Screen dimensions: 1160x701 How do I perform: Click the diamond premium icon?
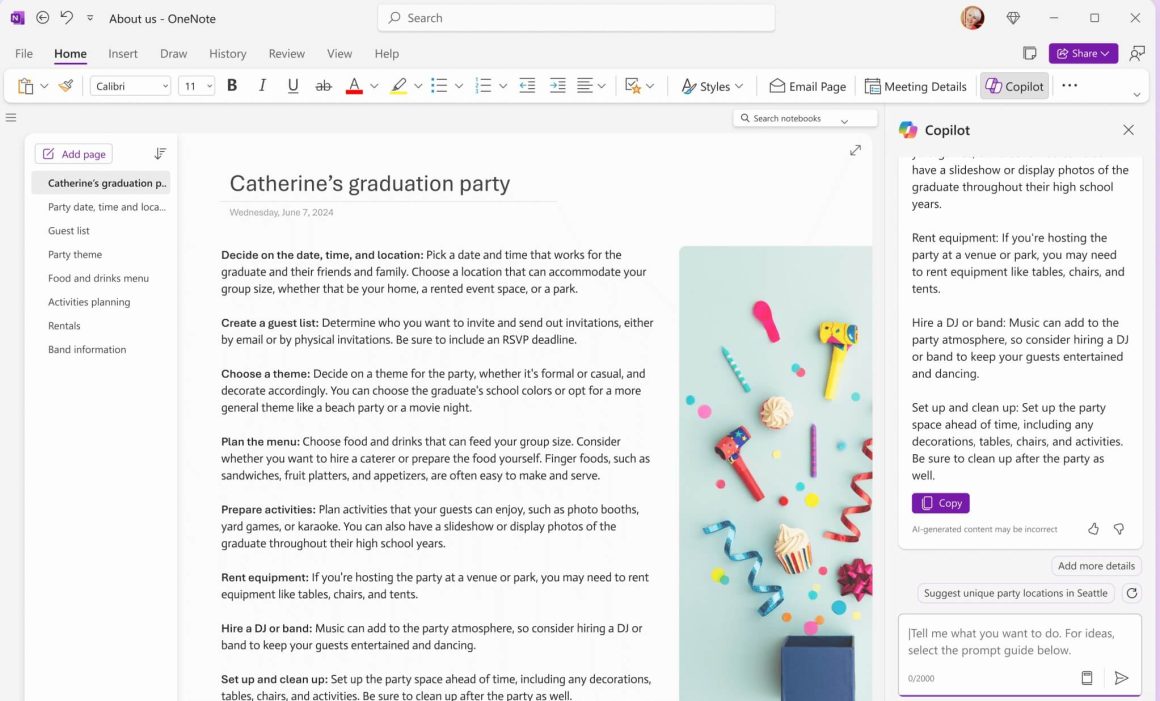click(x=1014, y=18)
